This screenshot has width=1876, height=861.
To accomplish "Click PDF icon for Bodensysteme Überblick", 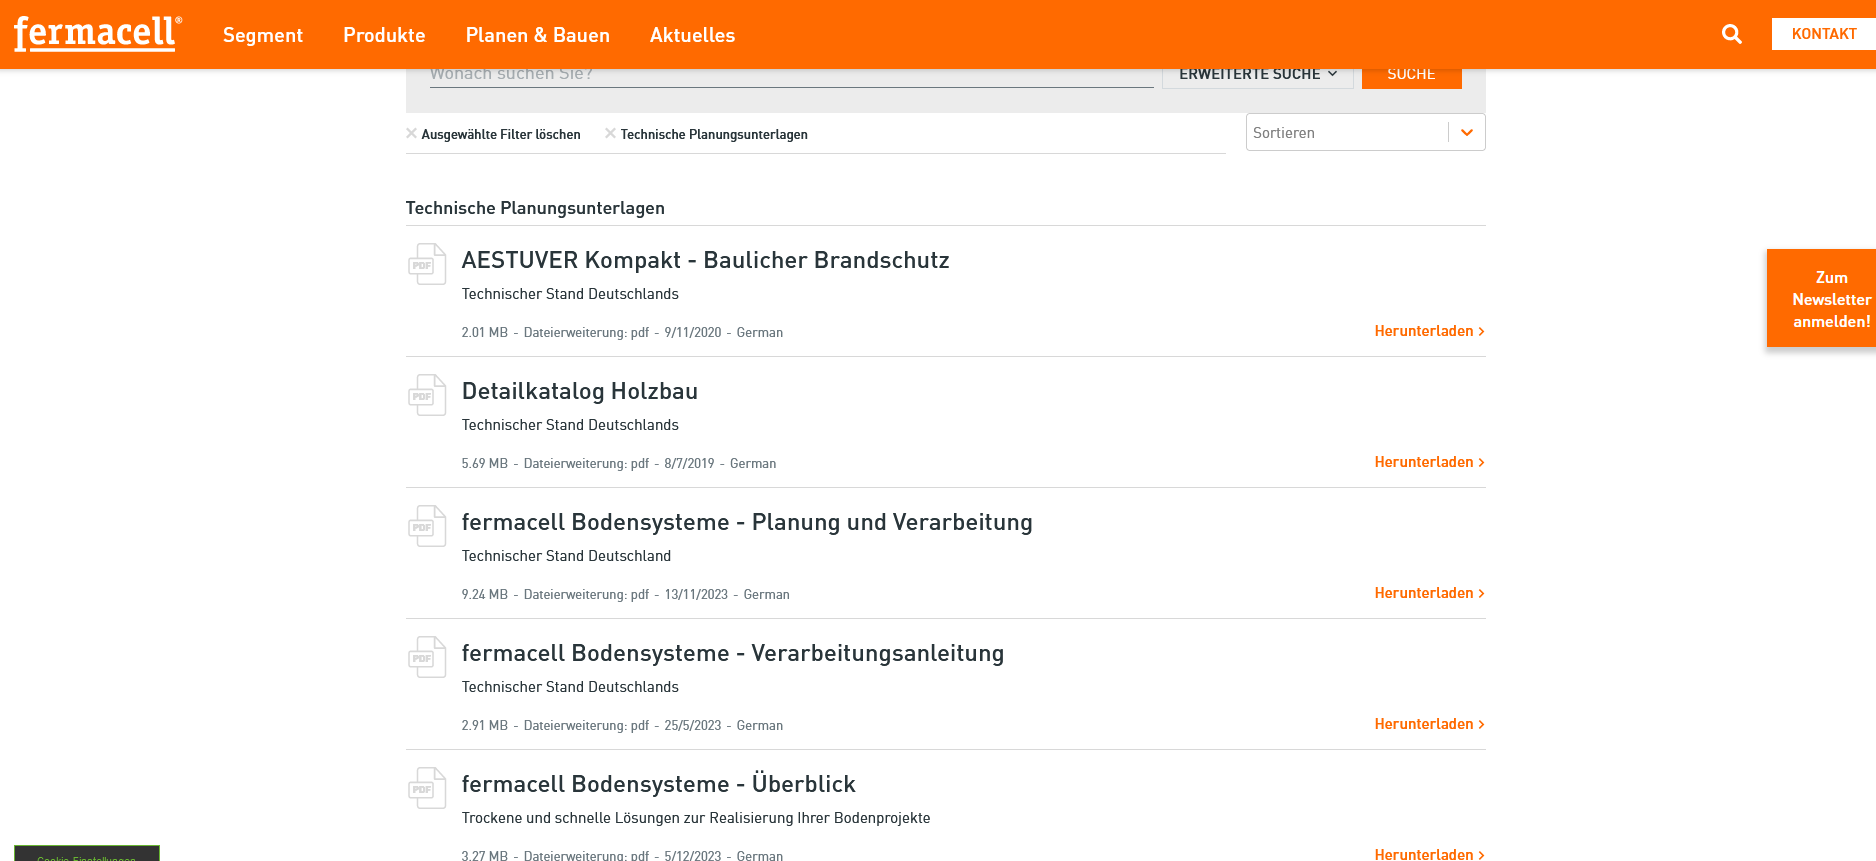I will [427, 788].
